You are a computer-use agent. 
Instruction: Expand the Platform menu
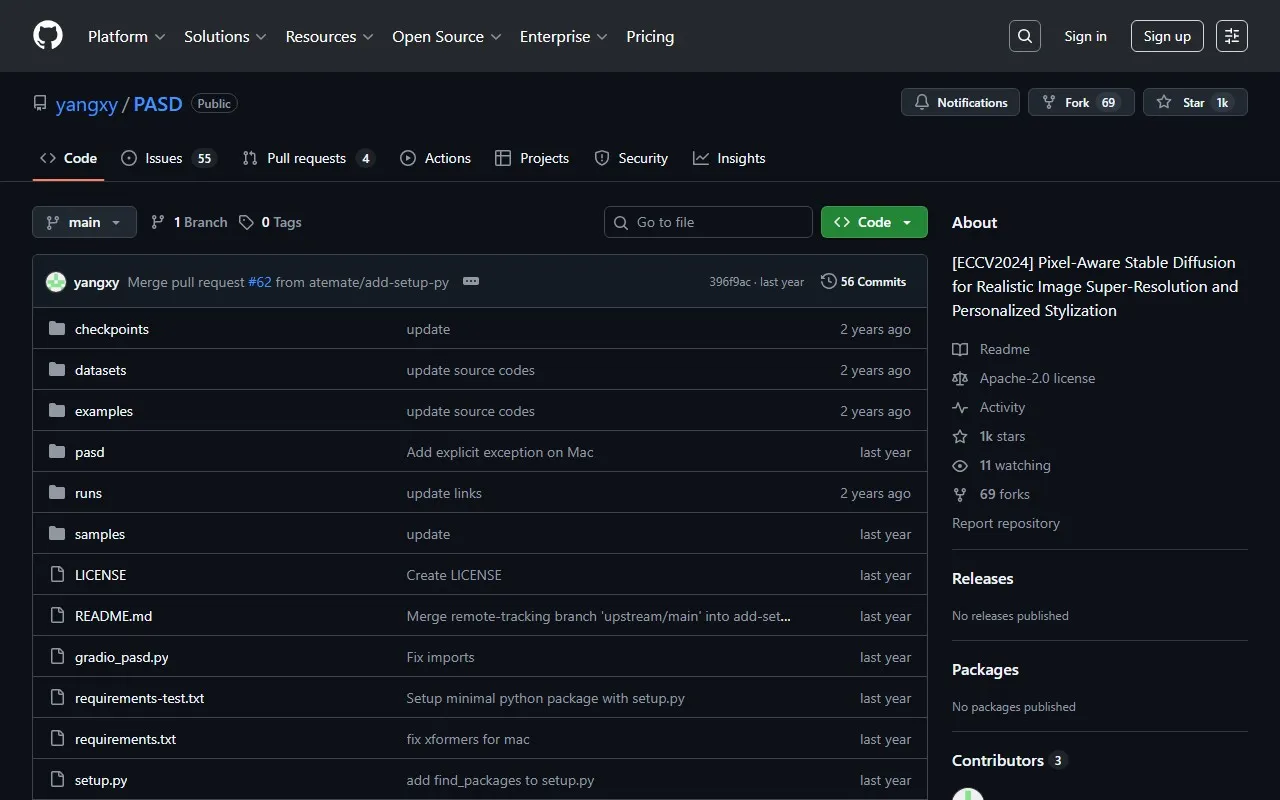coord(126,36)
